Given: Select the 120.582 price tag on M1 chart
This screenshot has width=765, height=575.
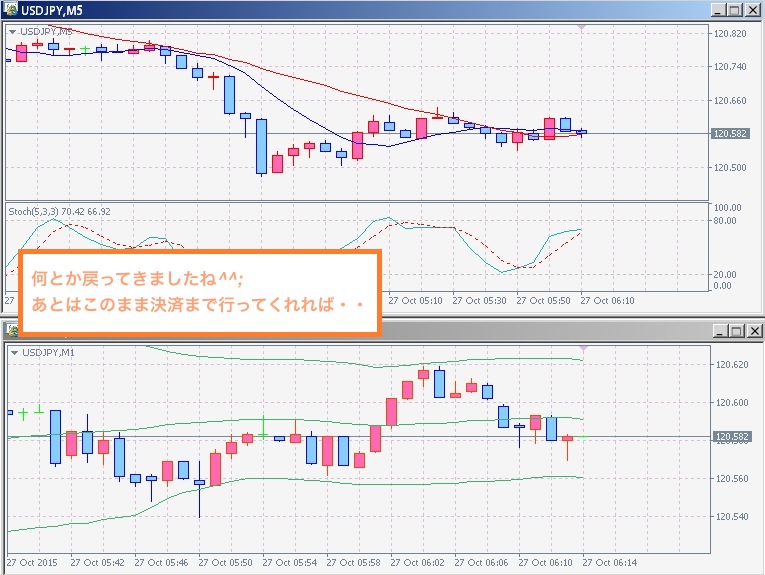Looking at the screenshot, I should [729, 437].
